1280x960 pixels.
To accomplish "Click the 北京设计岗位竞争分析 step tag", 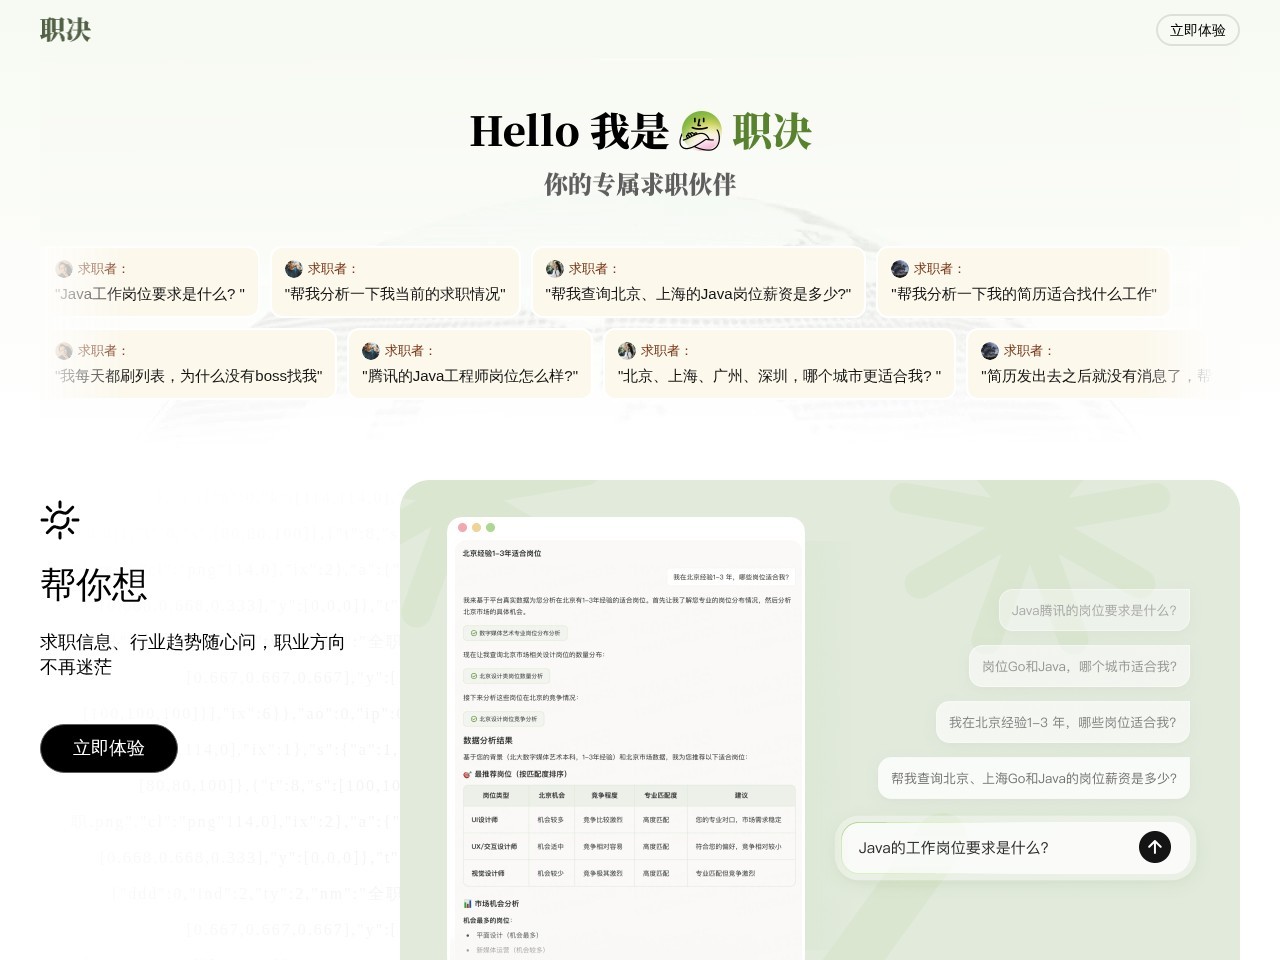I will (503, 719).
